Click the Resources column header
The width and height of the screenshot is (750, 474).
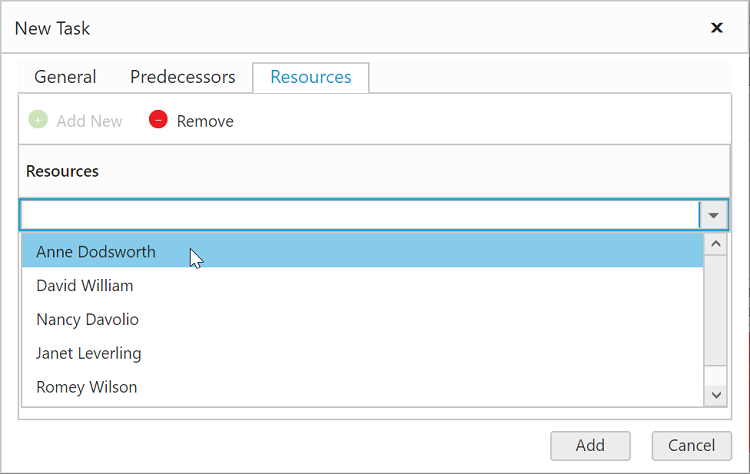[x=63, y=171]
